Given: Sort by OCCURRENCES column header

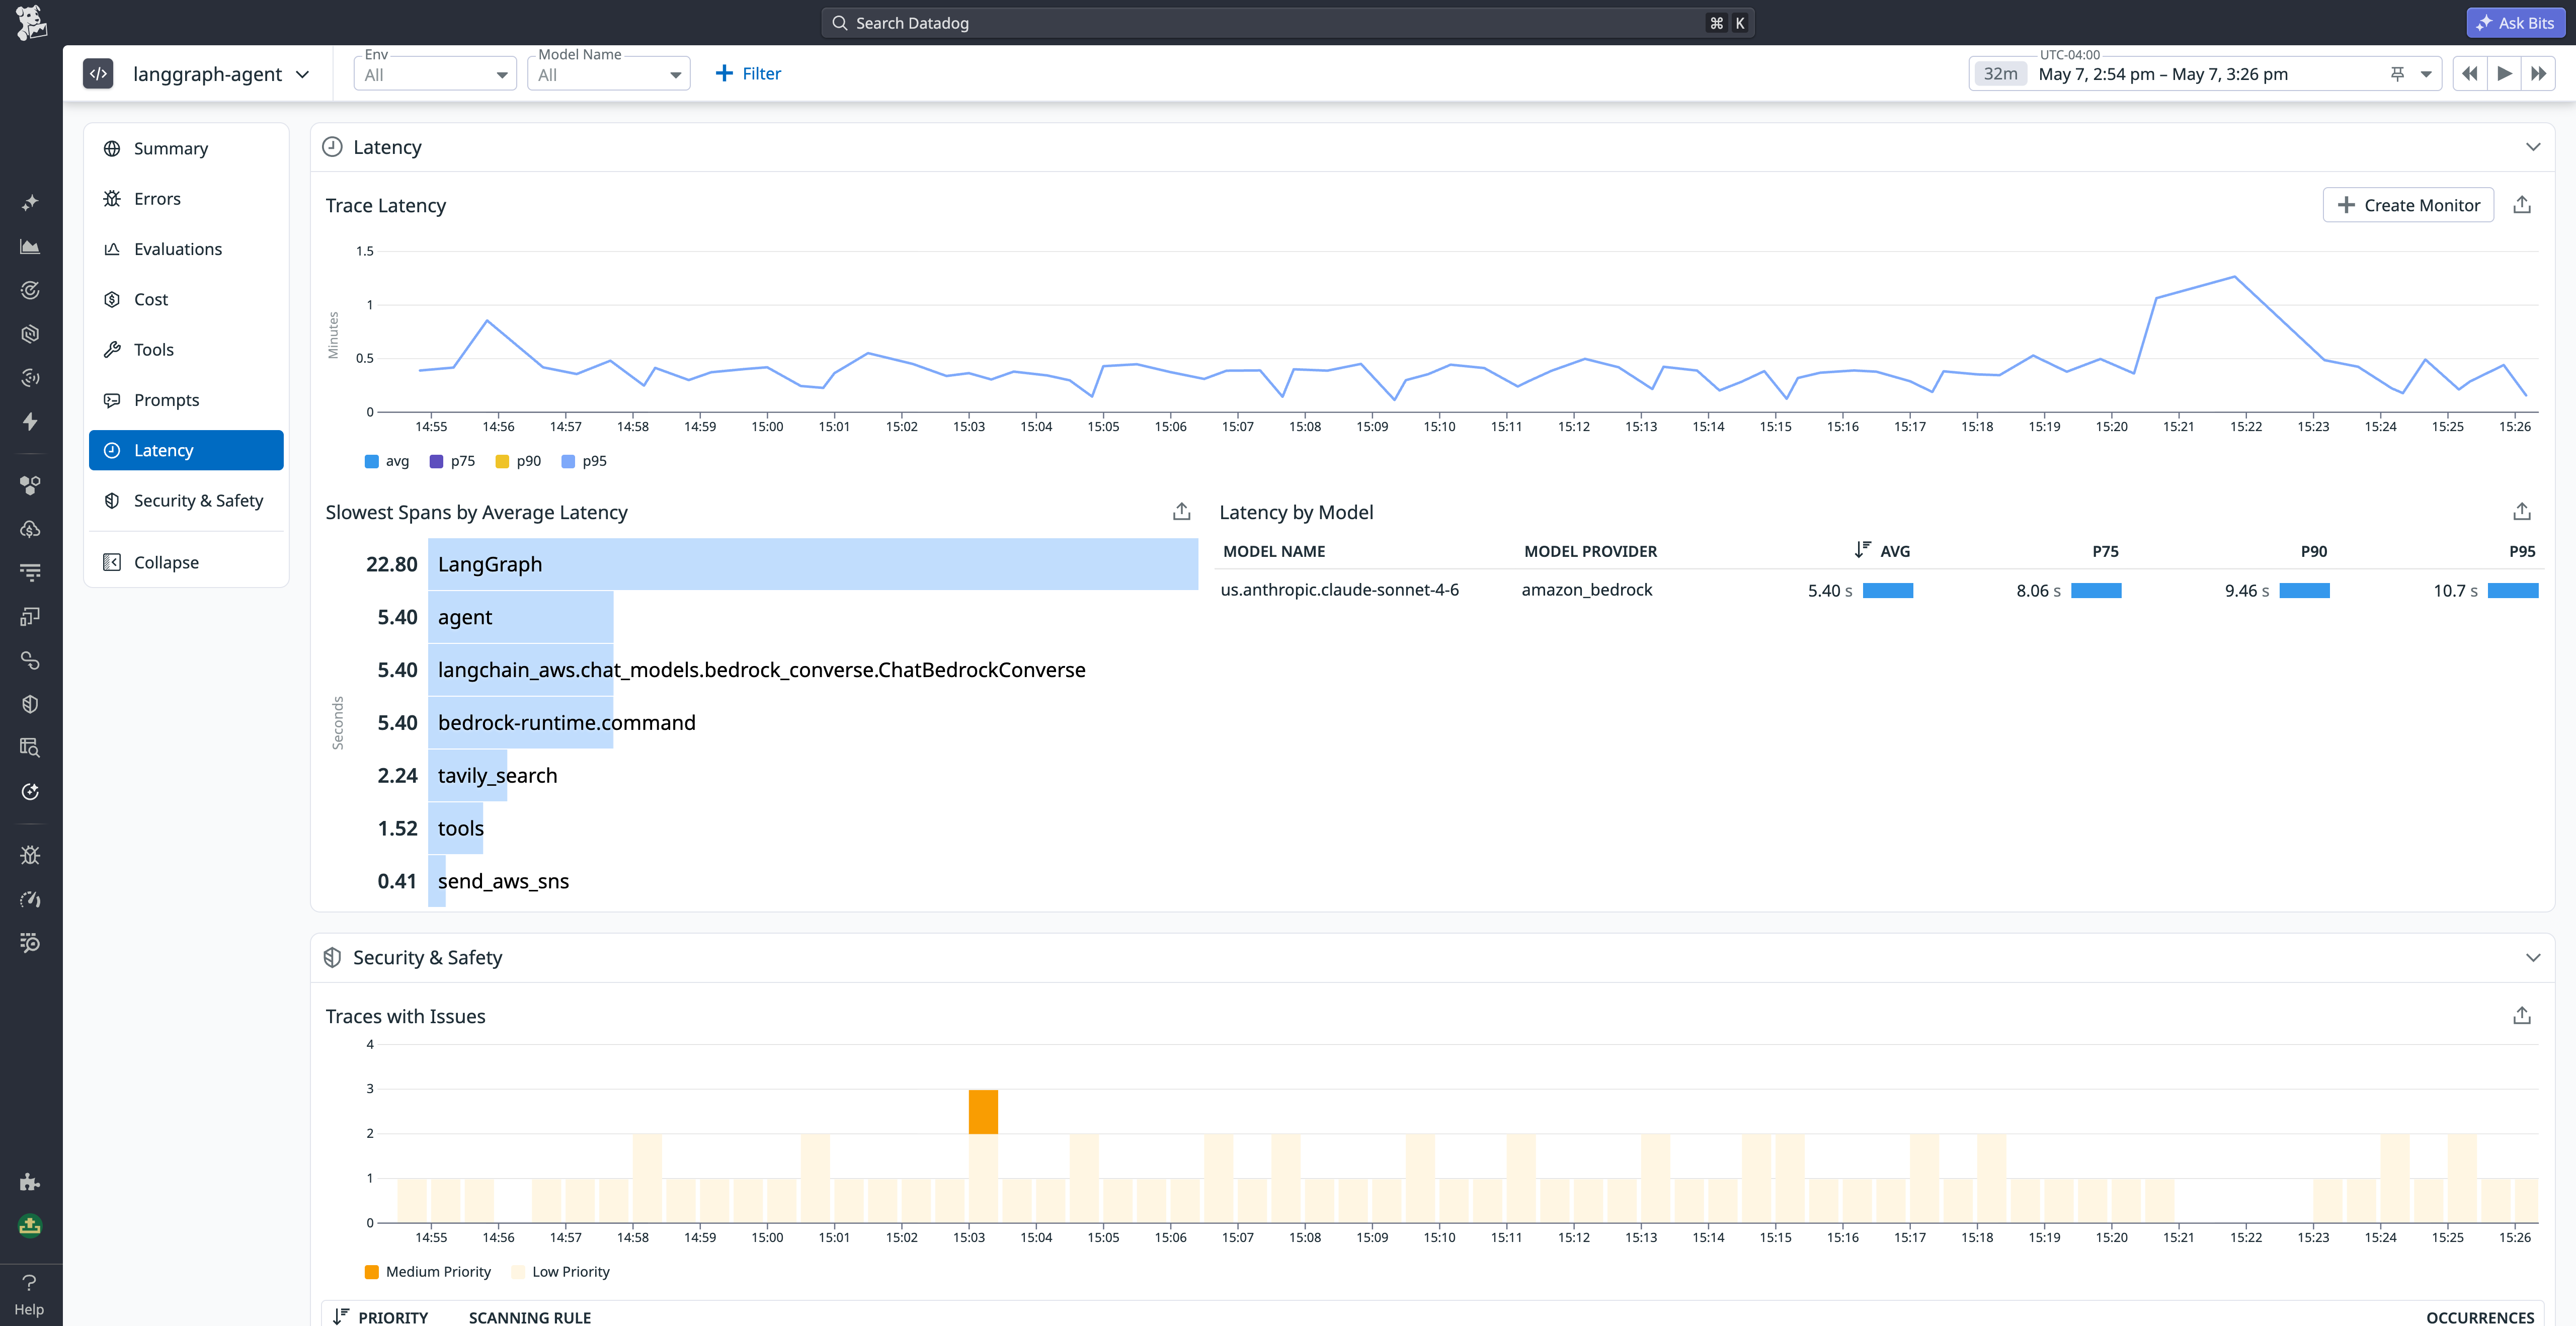Looking at the screenshot, I should coord(2480,1317).
